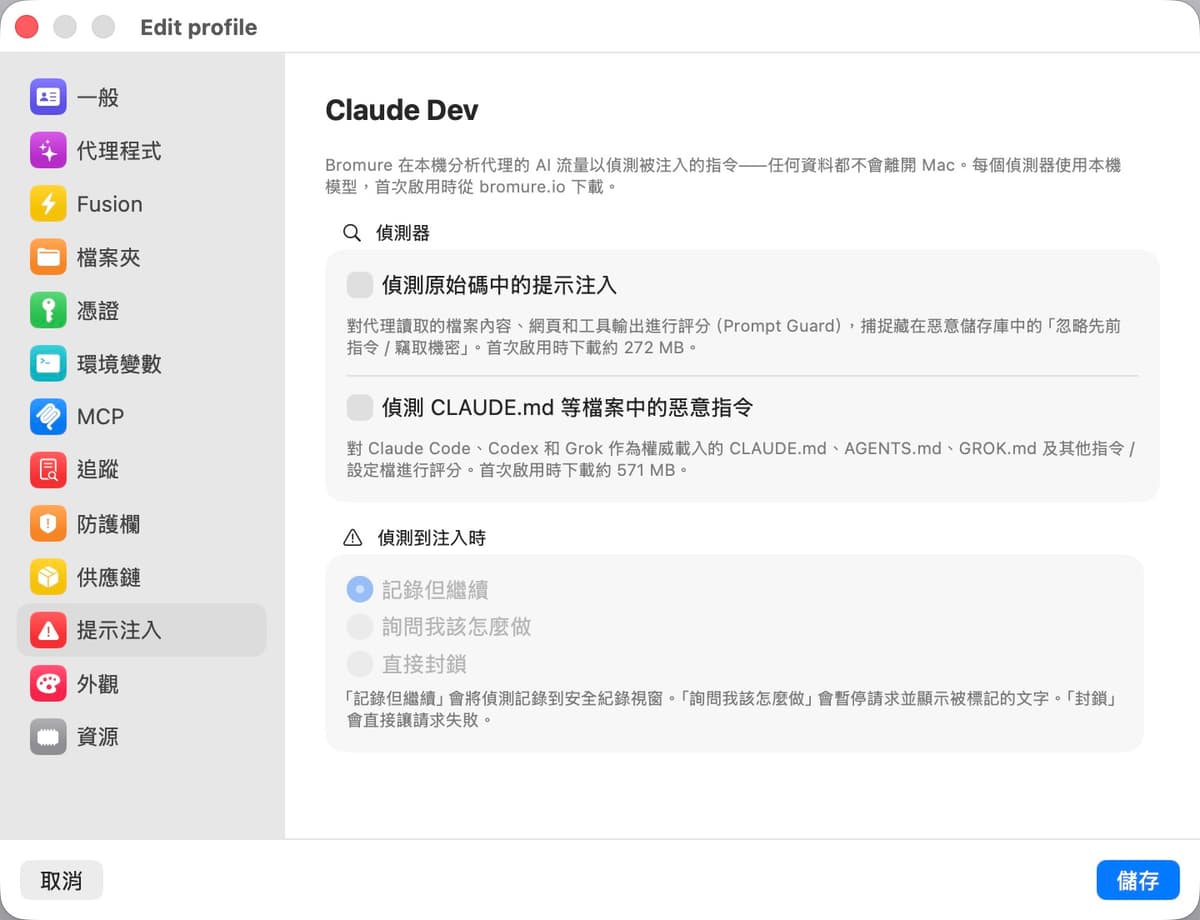Open the 外觀 section
Screen dimensions: 1200x920
(142, 684)
